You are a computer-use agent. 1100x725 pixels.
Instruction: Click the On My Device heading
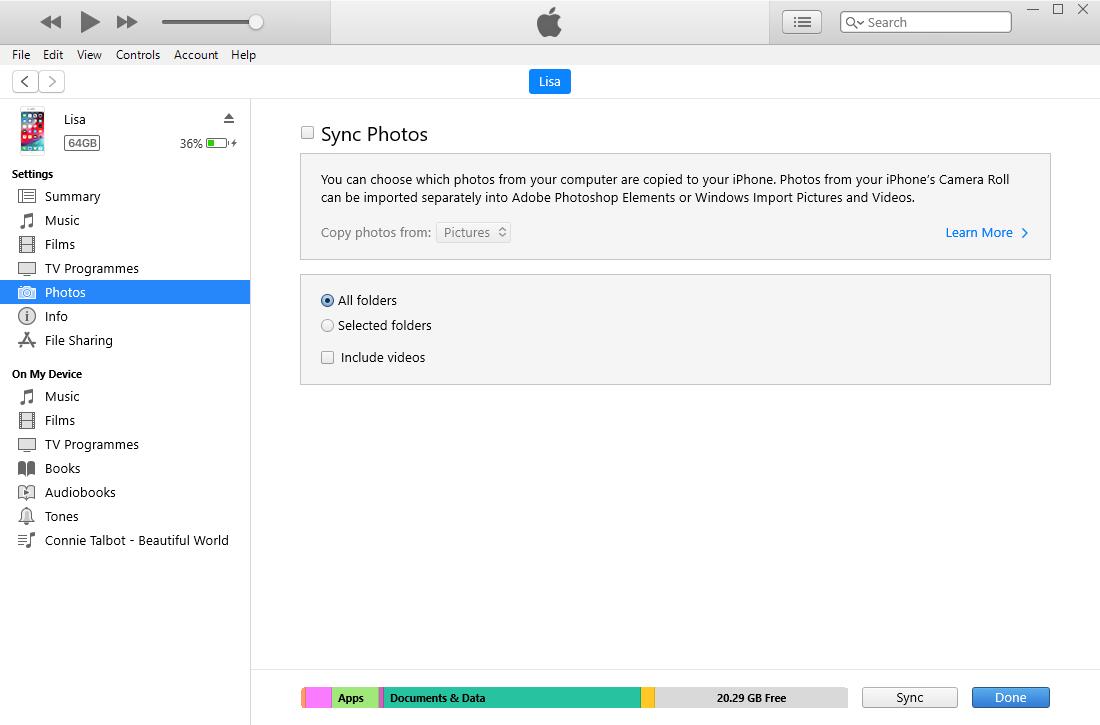pyautogui.click(x=47, y=374)
